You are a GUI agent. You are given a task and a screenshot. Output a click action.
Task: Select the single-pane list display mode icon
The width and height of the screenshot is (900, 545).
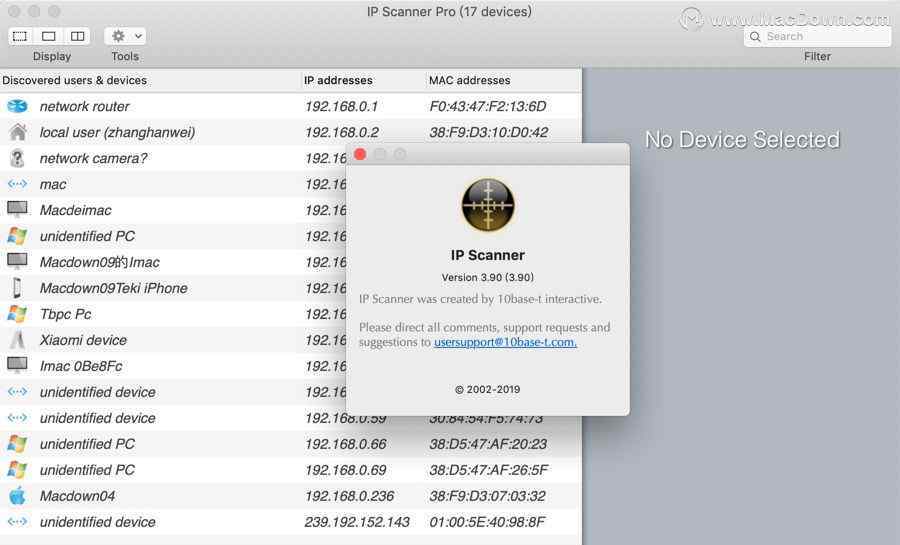pos(20,36)
